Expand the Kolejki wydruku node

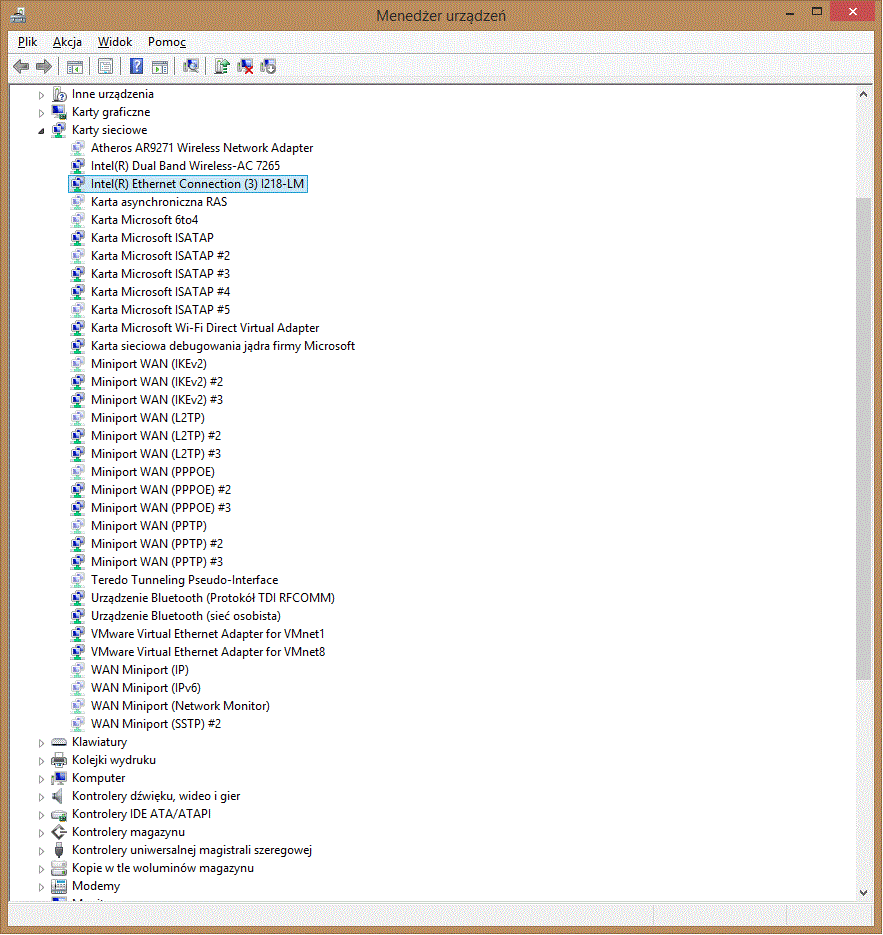[x=41, y=761]
